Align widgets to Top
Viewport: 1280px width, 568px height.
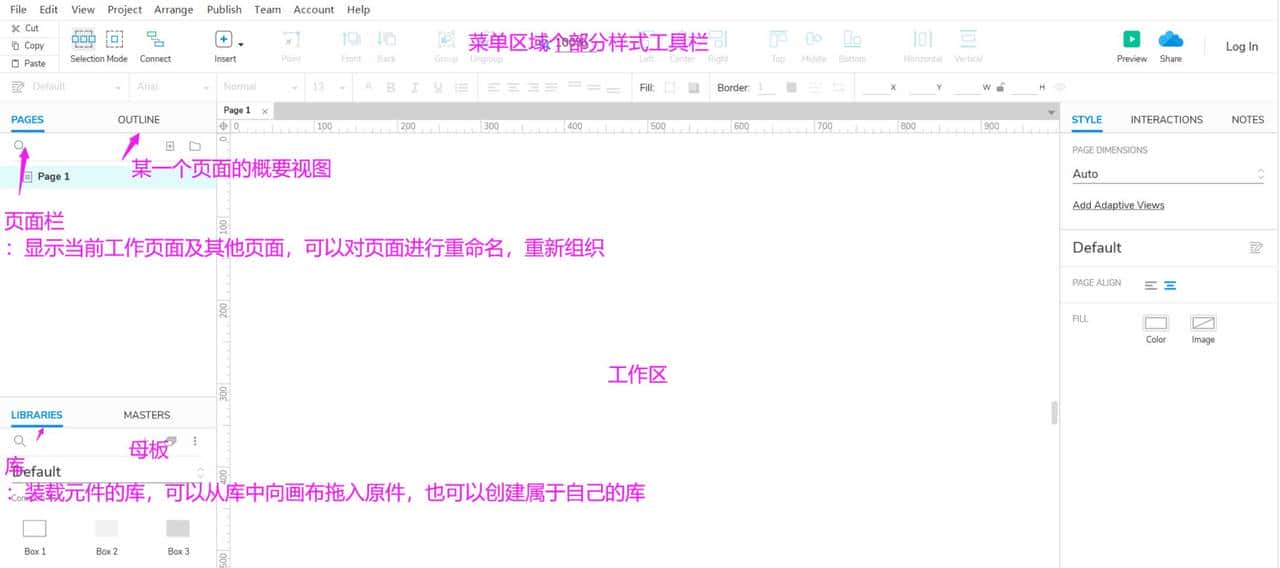point(778,45)
